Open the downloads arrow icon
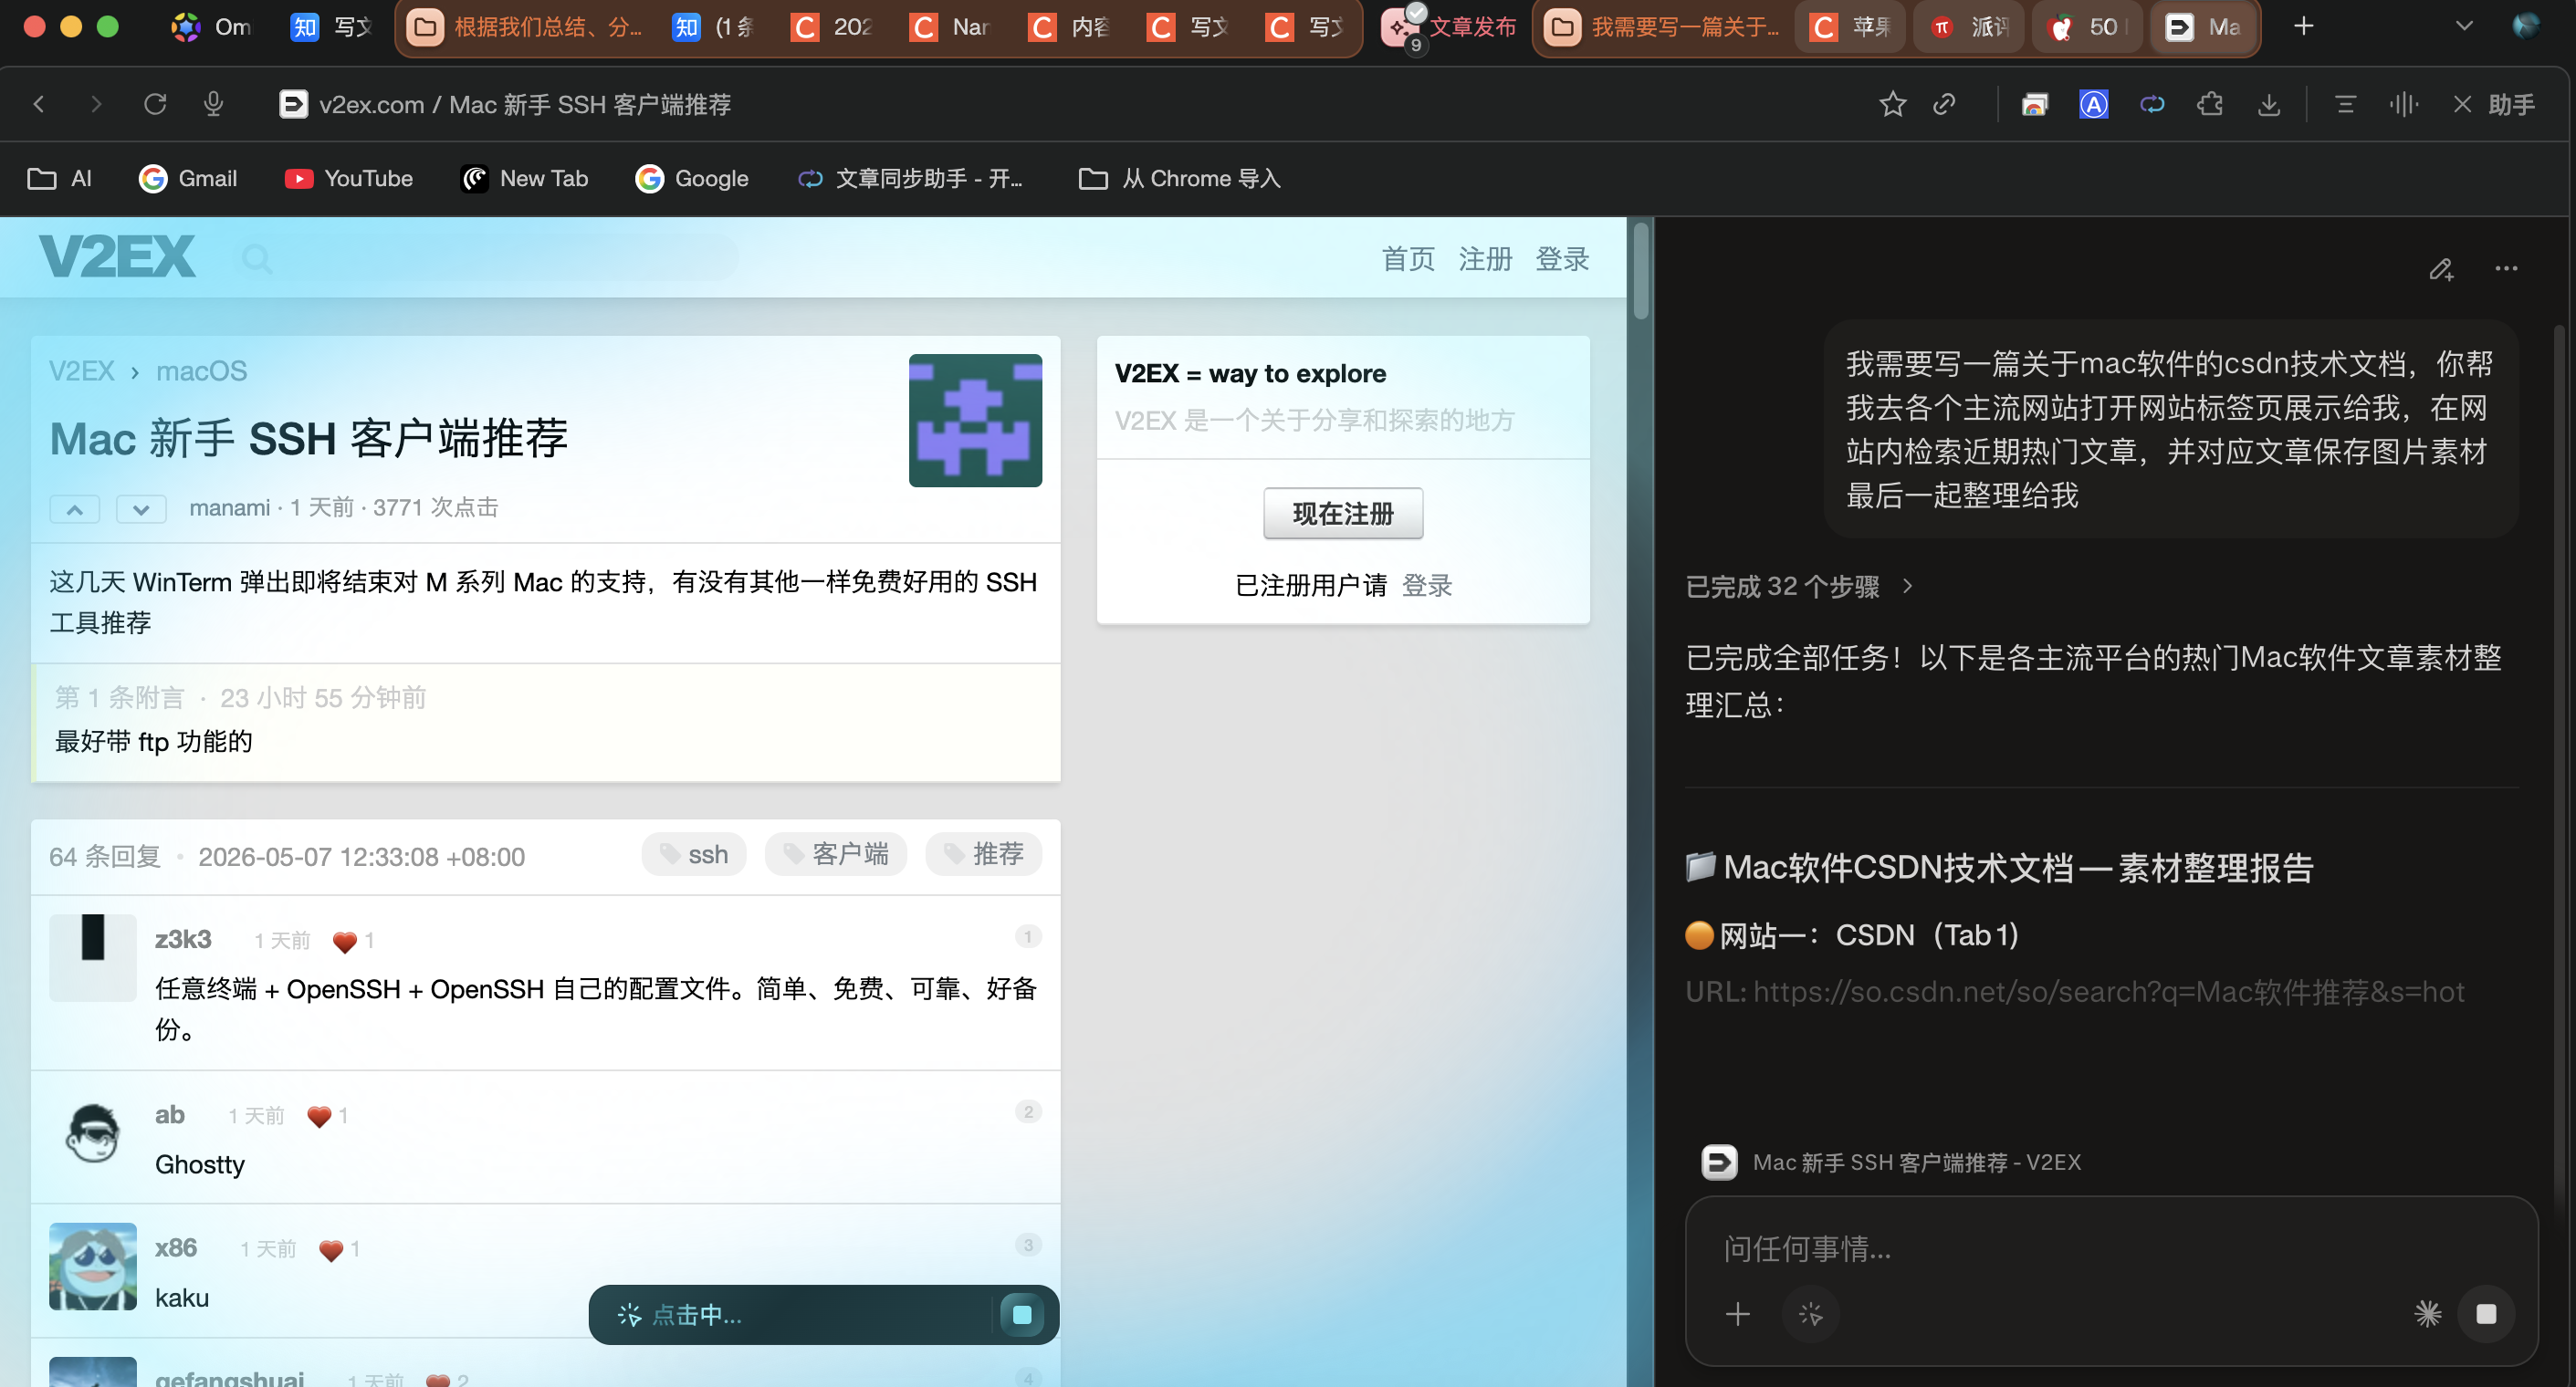Screen dimensions: 2576x1387 [x=2269, y=104]
